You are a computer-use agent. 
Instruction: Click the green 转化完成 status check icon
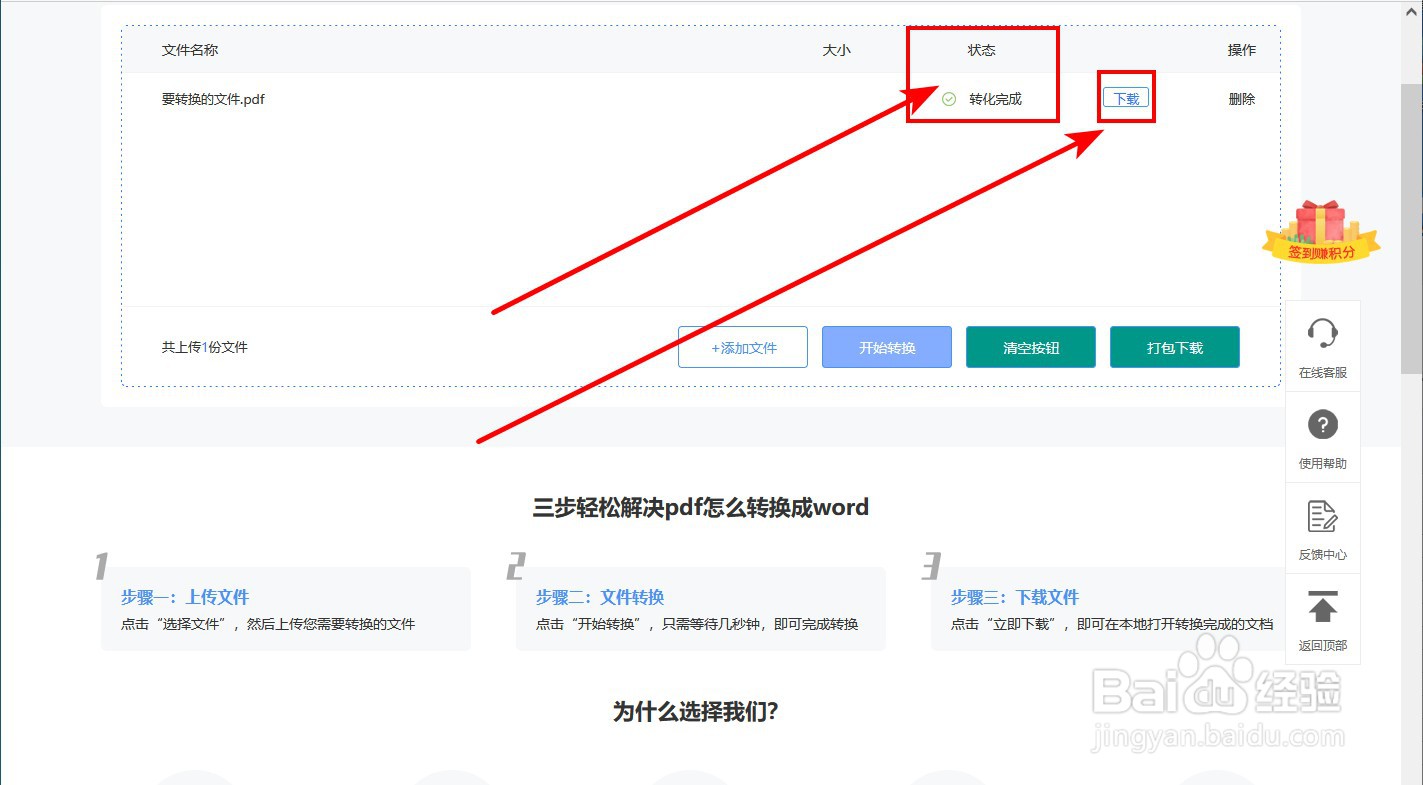[x=948, y=99]
